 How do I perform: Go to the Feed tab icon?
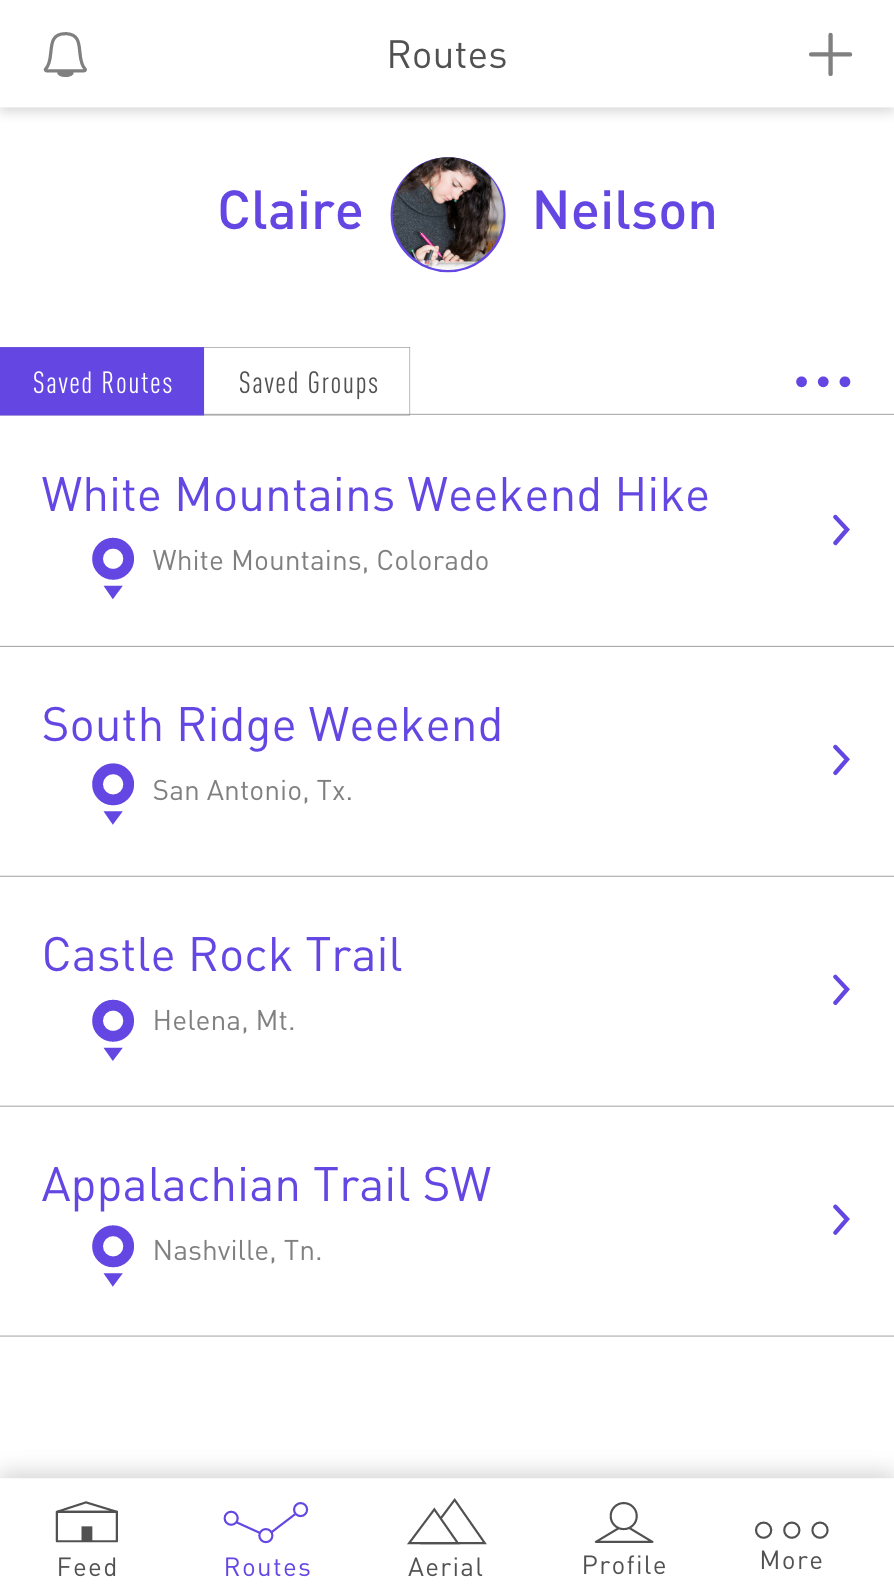pyautogui.click(x=87, y=1524)
